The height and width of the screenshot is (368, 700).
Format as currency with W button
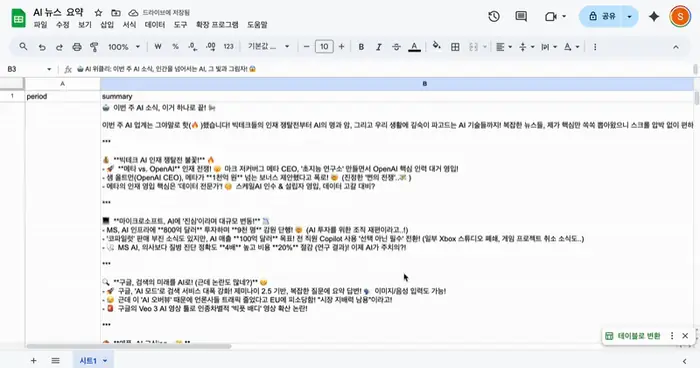tap(158, 46)
